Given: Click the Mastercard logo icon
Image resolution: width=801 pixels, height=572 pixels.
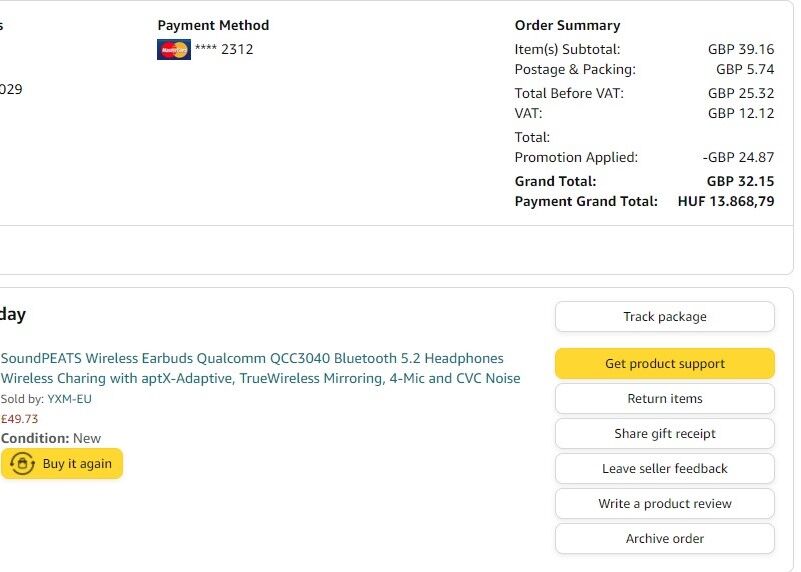Looking at the screenshot, I should coord(174,49).
